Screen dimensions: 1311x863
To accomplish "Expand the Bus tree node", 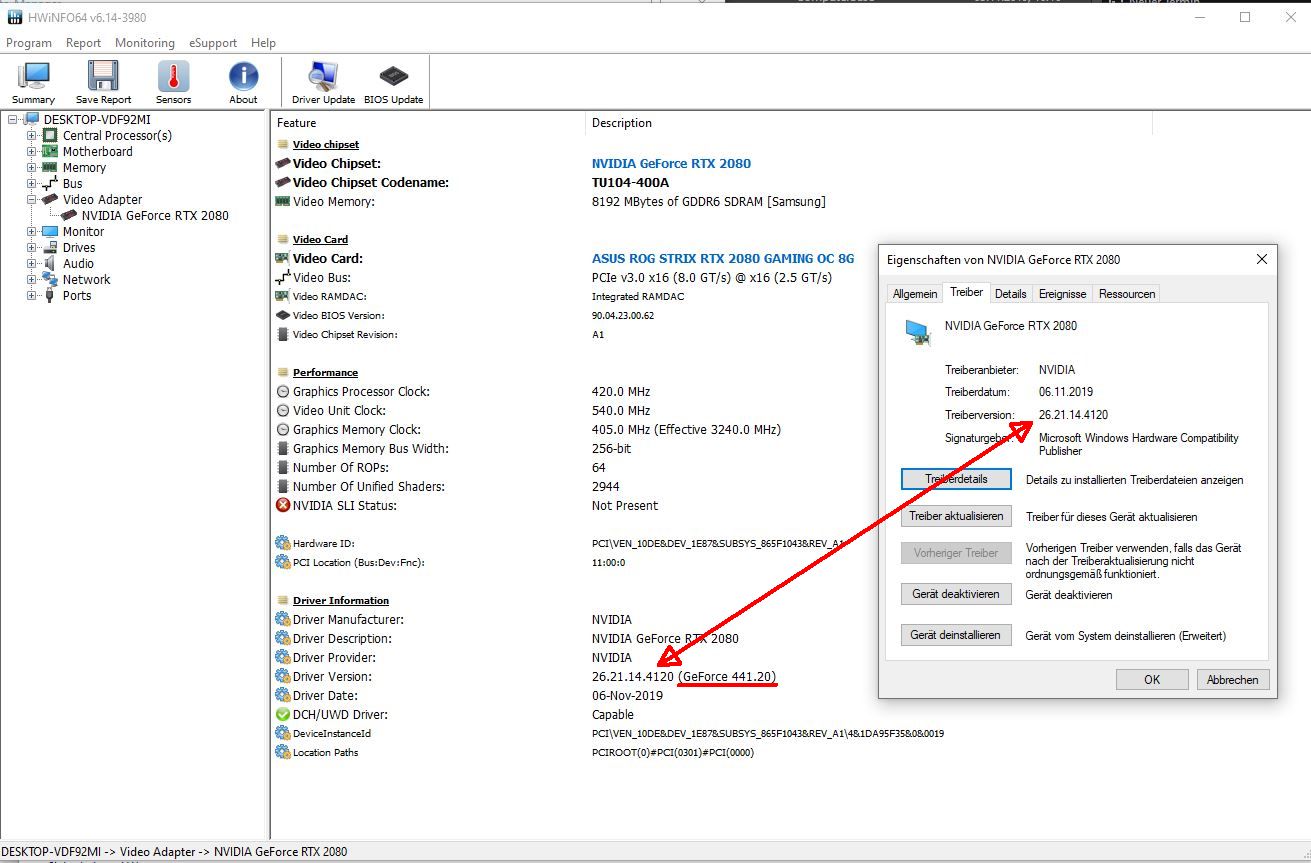I will click(x=32, y=184).
